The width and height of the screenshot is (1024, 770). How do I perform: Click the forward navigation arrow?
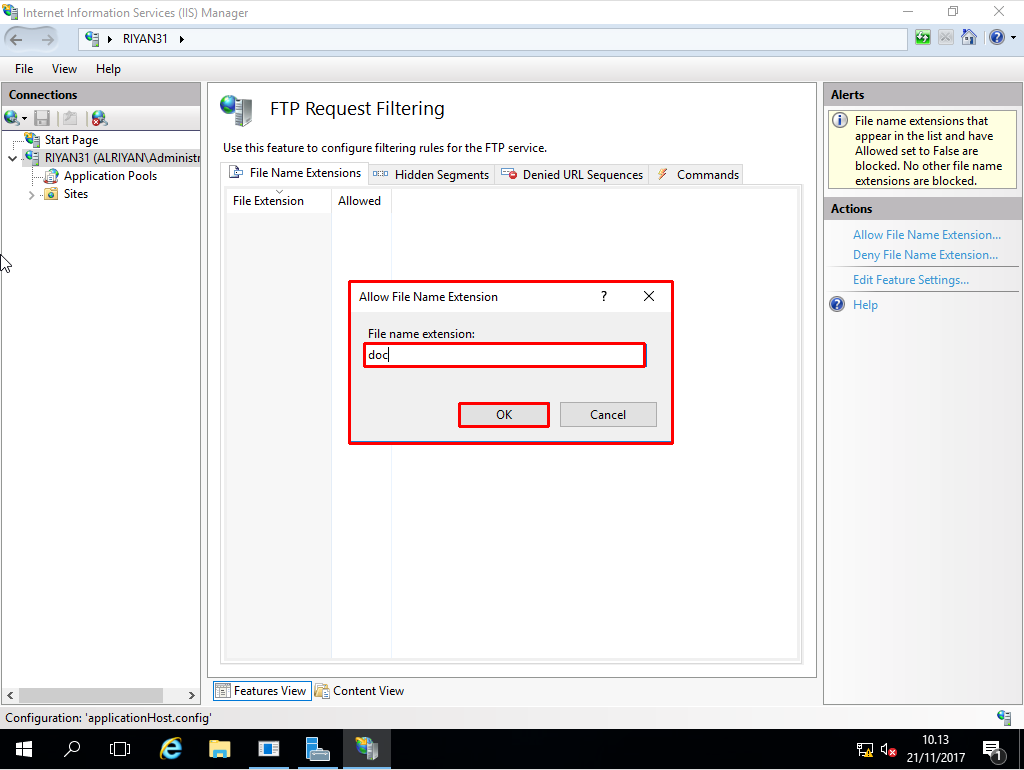pyautogui.click(x=47, y=39)
